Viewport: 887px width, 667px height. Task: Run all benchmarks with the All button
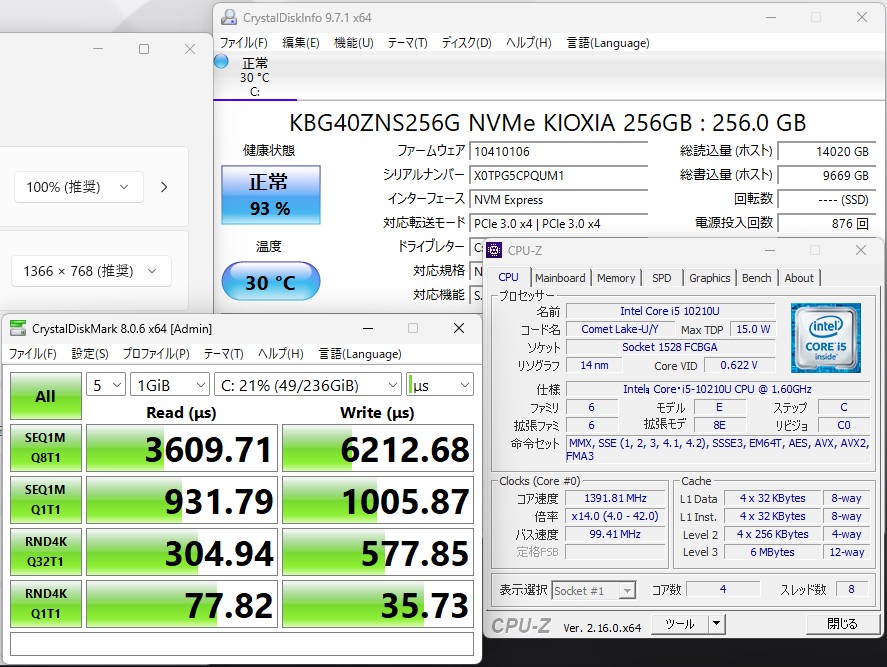(x=45, y=396)
